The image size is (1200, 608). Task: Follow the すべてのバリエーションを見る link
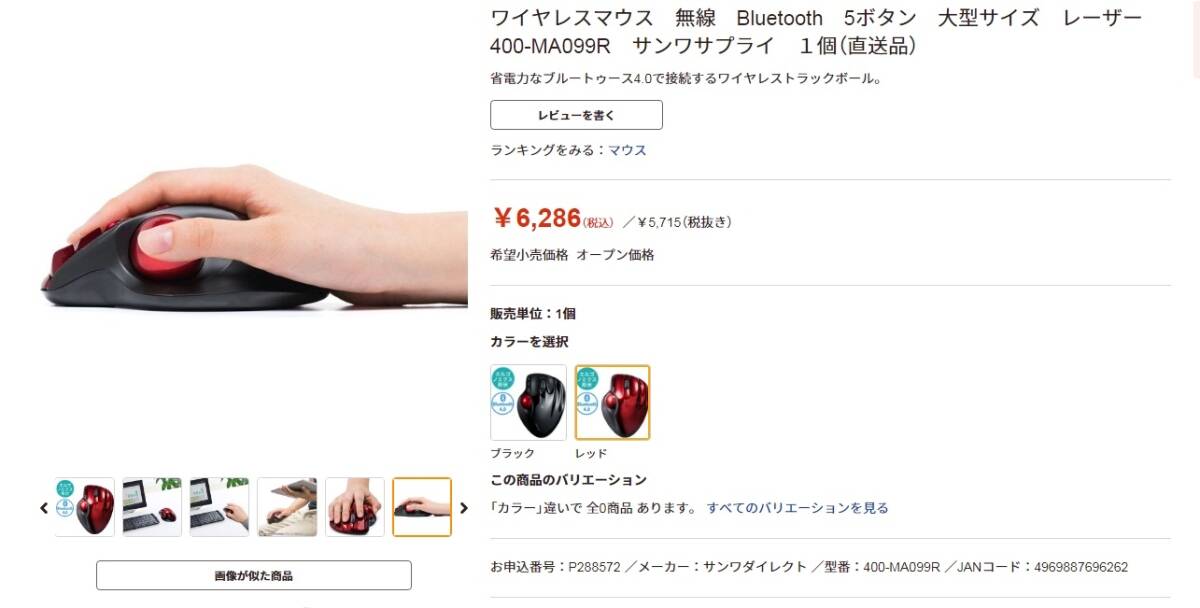tap(798, 508)
